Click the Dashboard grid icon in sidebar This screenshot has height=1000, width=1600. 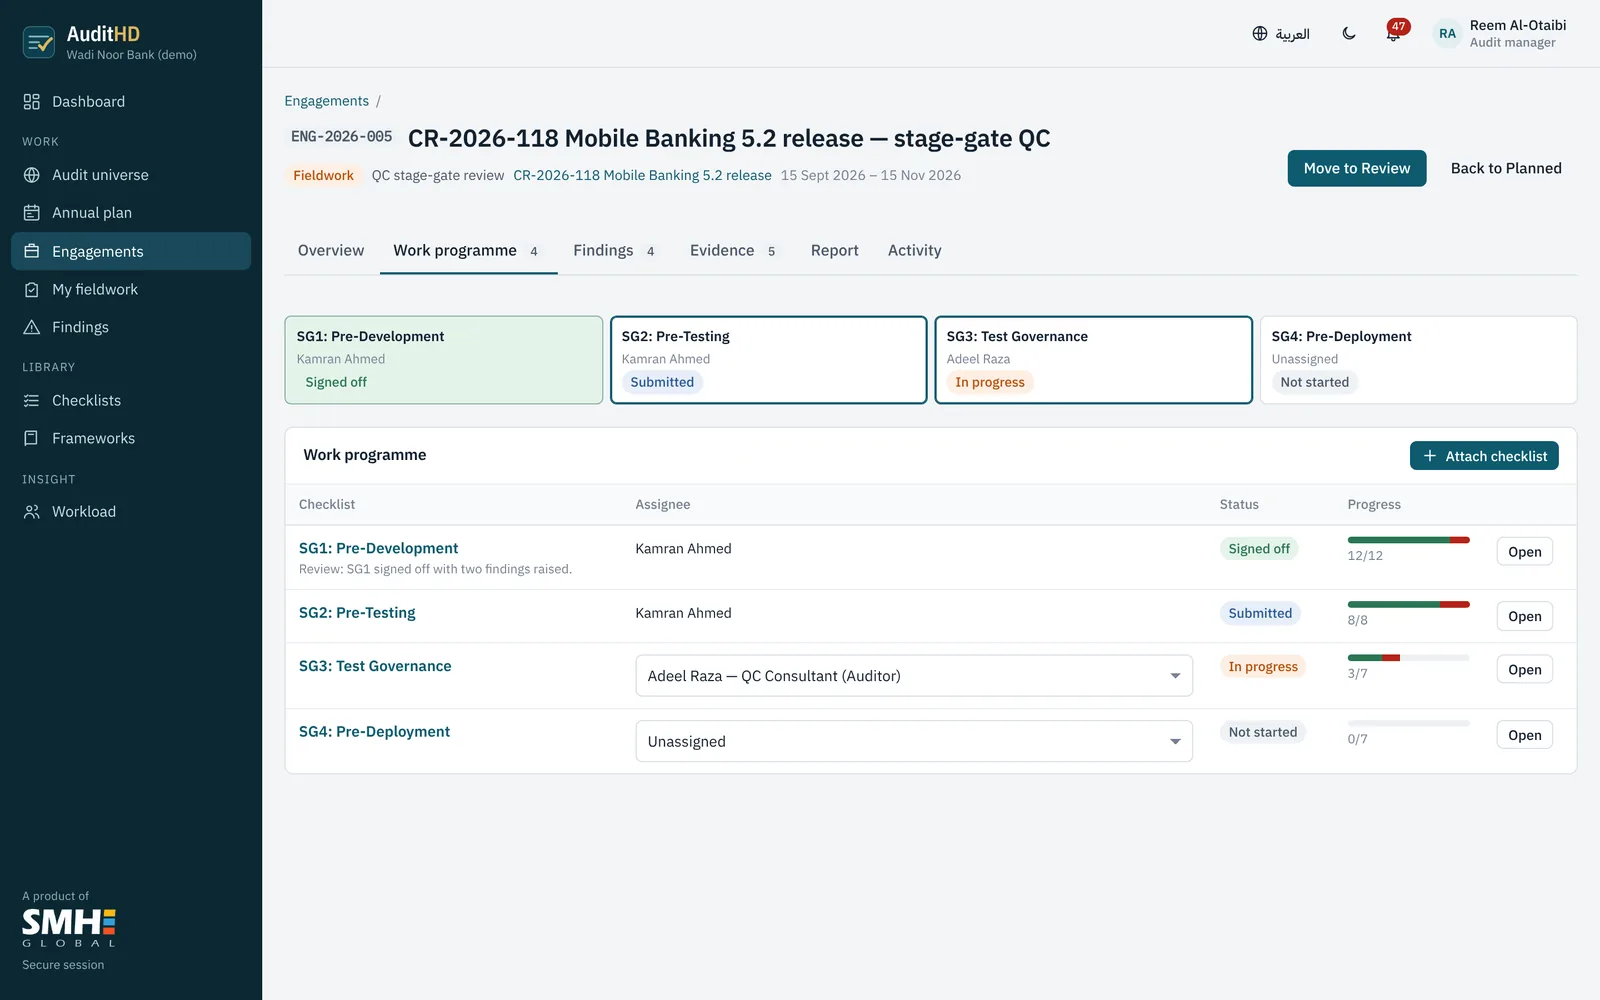pyautogui.click(x=32, y=102)
